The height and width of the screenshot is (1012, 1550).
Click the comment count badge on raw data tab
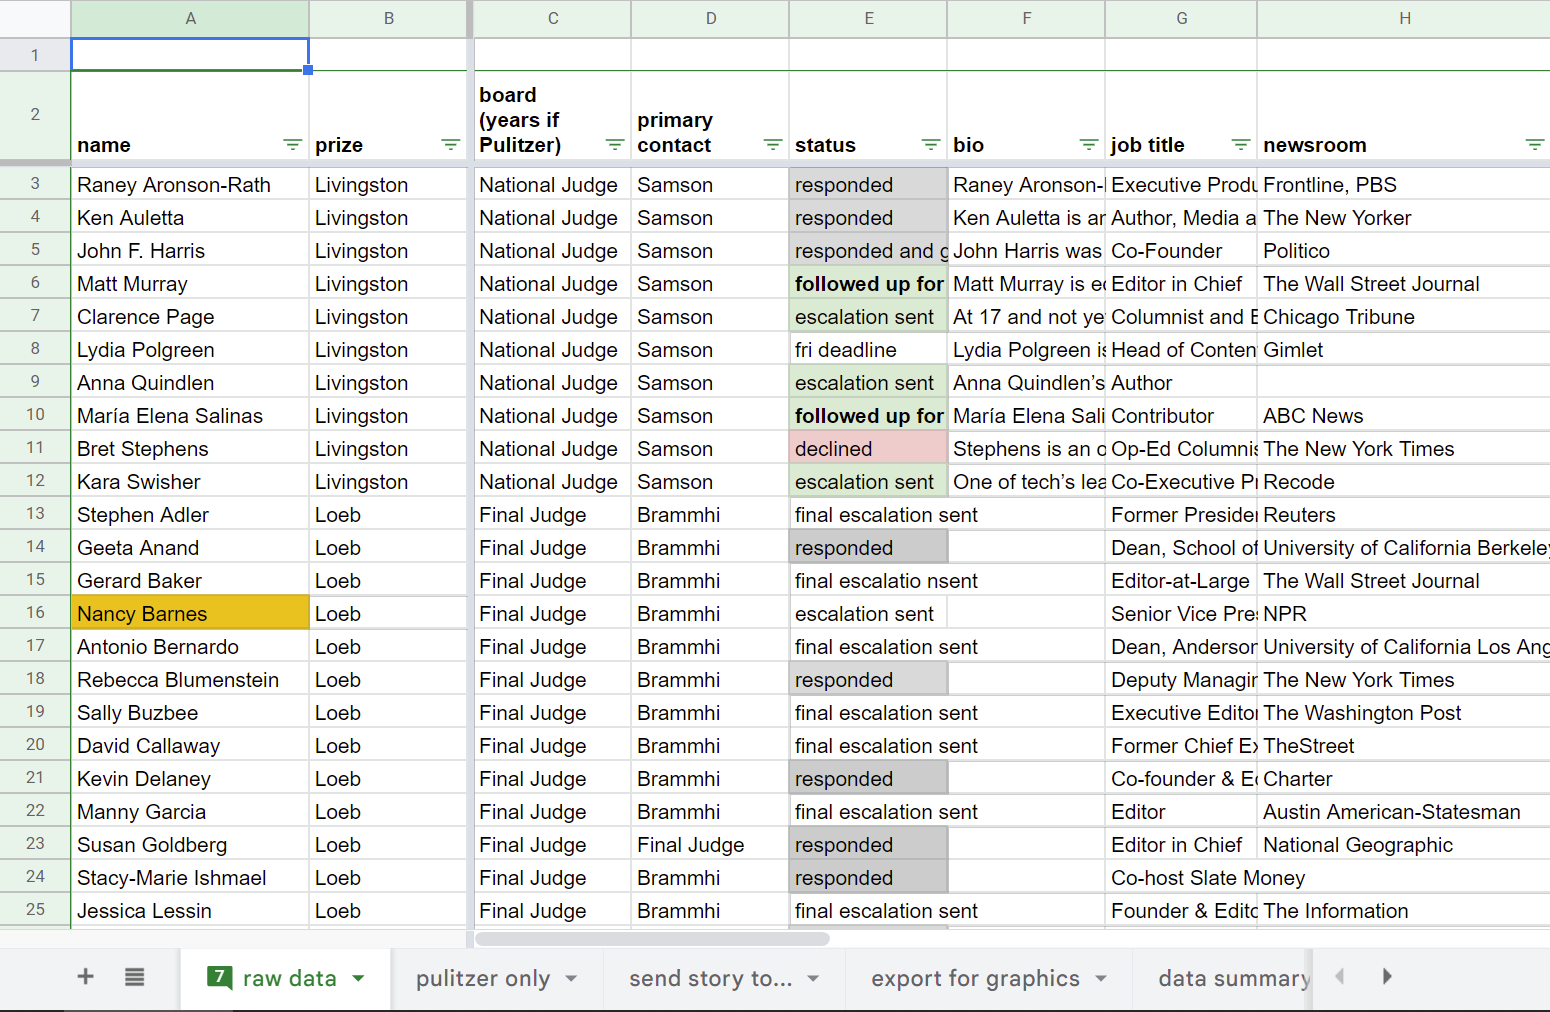click(219, 976)
